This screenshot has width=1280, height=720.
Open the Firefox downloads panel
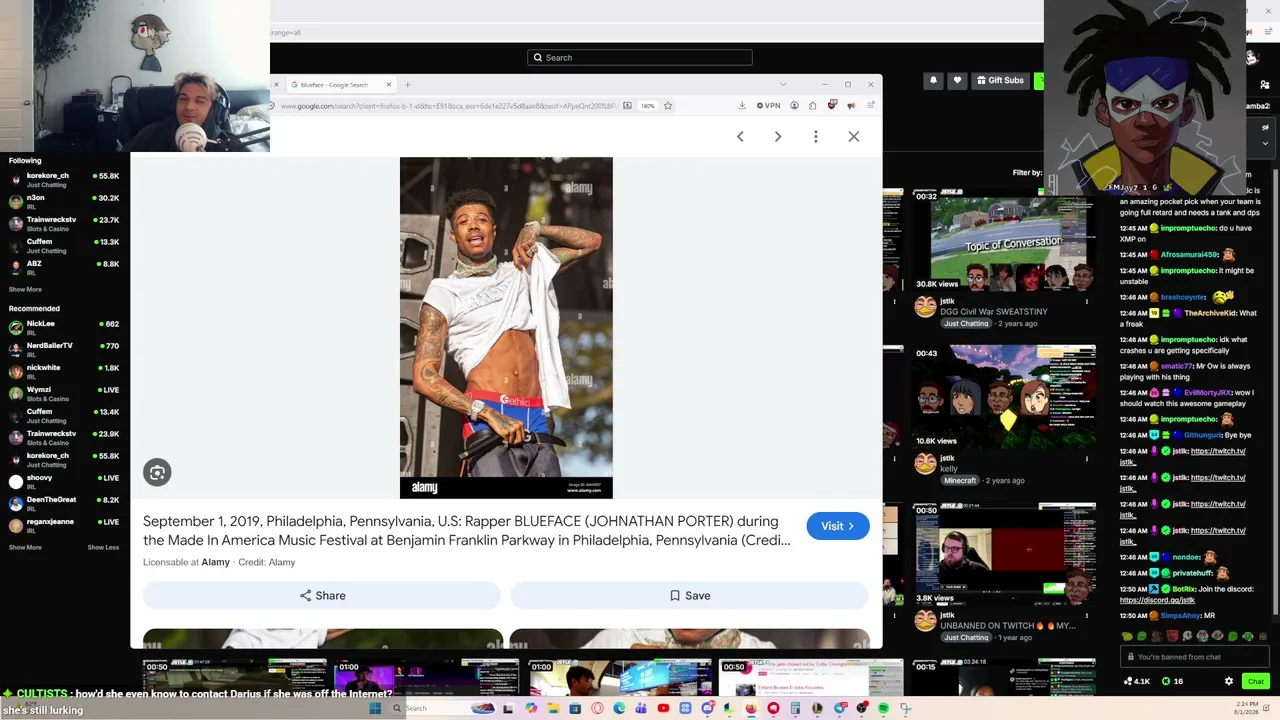(742, 105)
